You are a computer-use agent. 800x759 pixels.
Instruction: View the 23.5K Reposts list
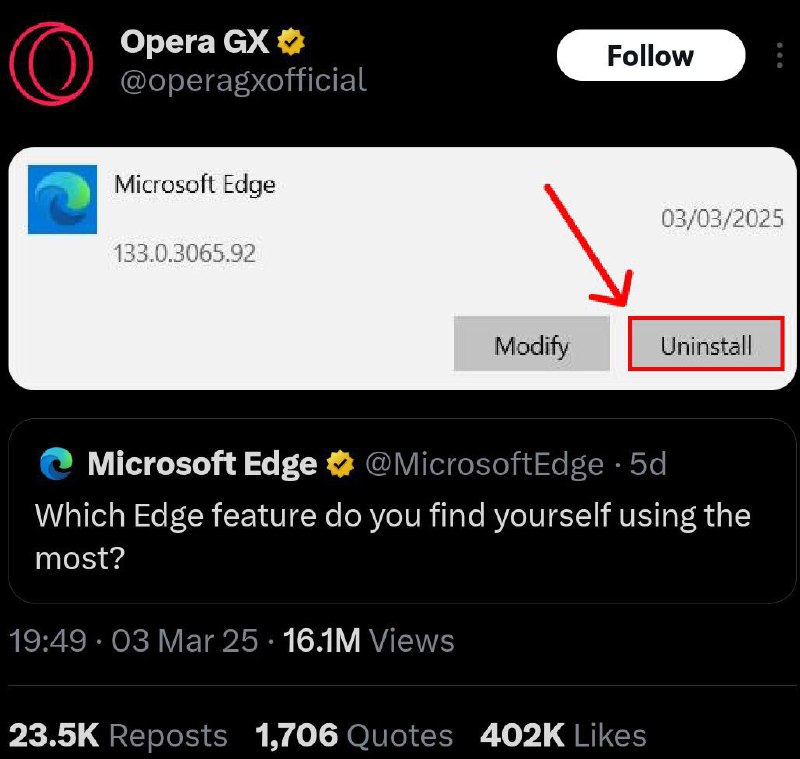pyautogui.click(x=118, y=736)
